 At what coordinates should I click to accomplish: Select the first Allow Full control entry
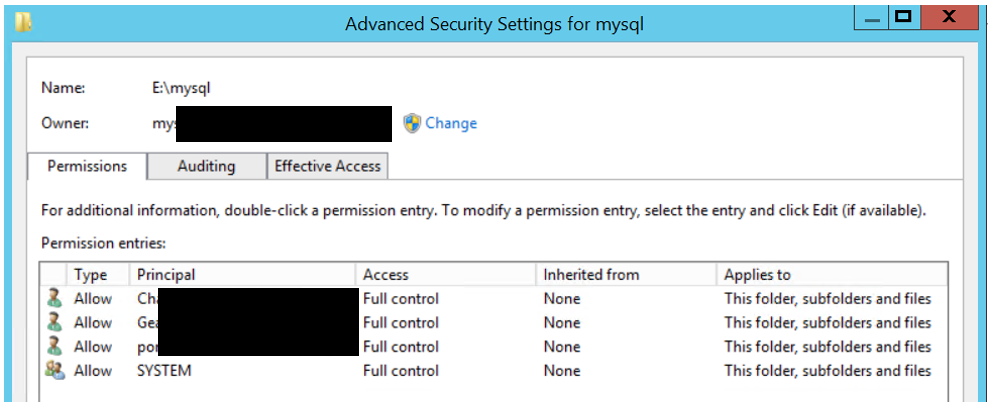[x=400, y=298]
